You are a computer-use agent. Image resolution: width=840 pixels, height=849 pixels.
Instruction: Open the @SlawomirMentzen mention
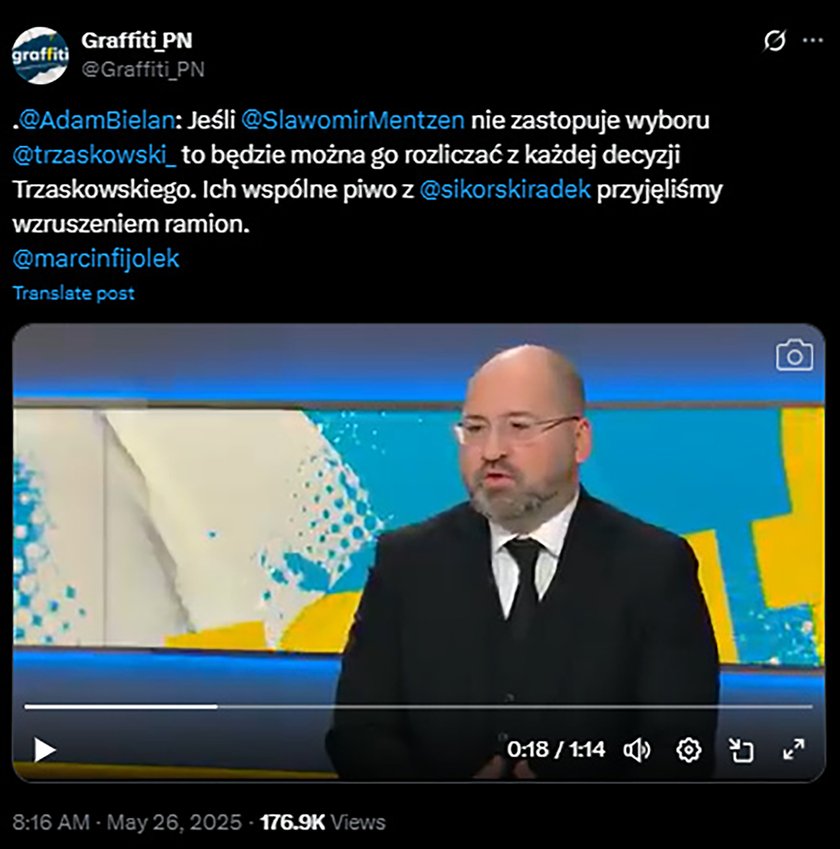(x=353, y=120)
